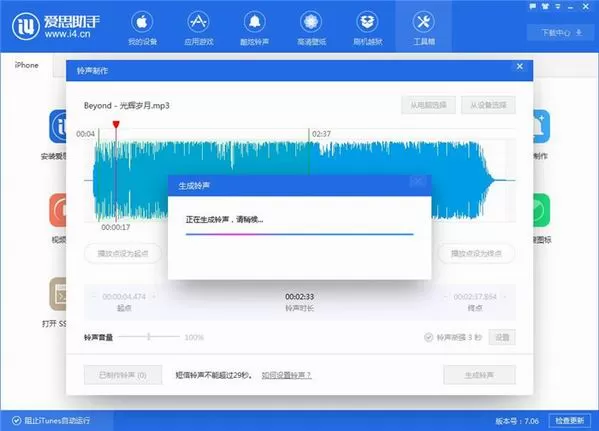Click the 00:04 start marker line
The height and width of the screenshot is (431, 599).
pyautogui.click(x=99, y=174)
